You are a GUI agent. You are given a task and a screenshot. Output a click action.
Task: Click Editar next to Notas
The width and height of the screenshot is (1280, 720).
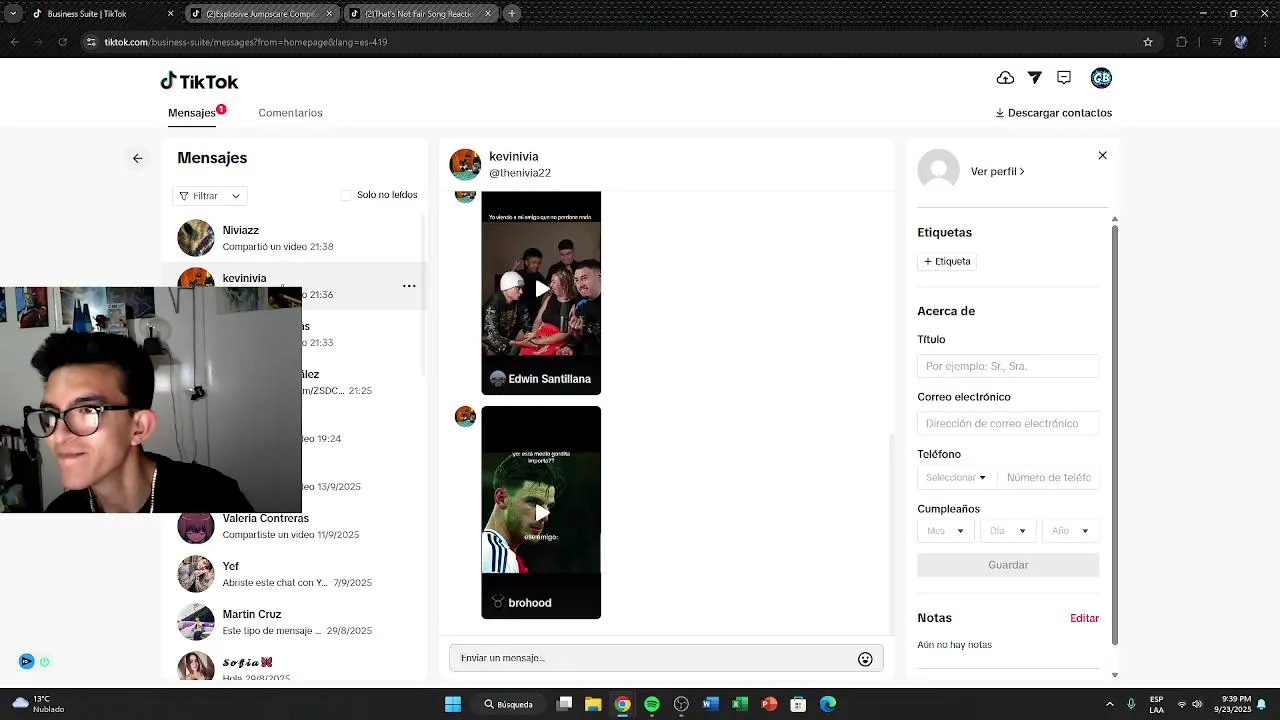pyautogui.click(x=1084, y=618)
